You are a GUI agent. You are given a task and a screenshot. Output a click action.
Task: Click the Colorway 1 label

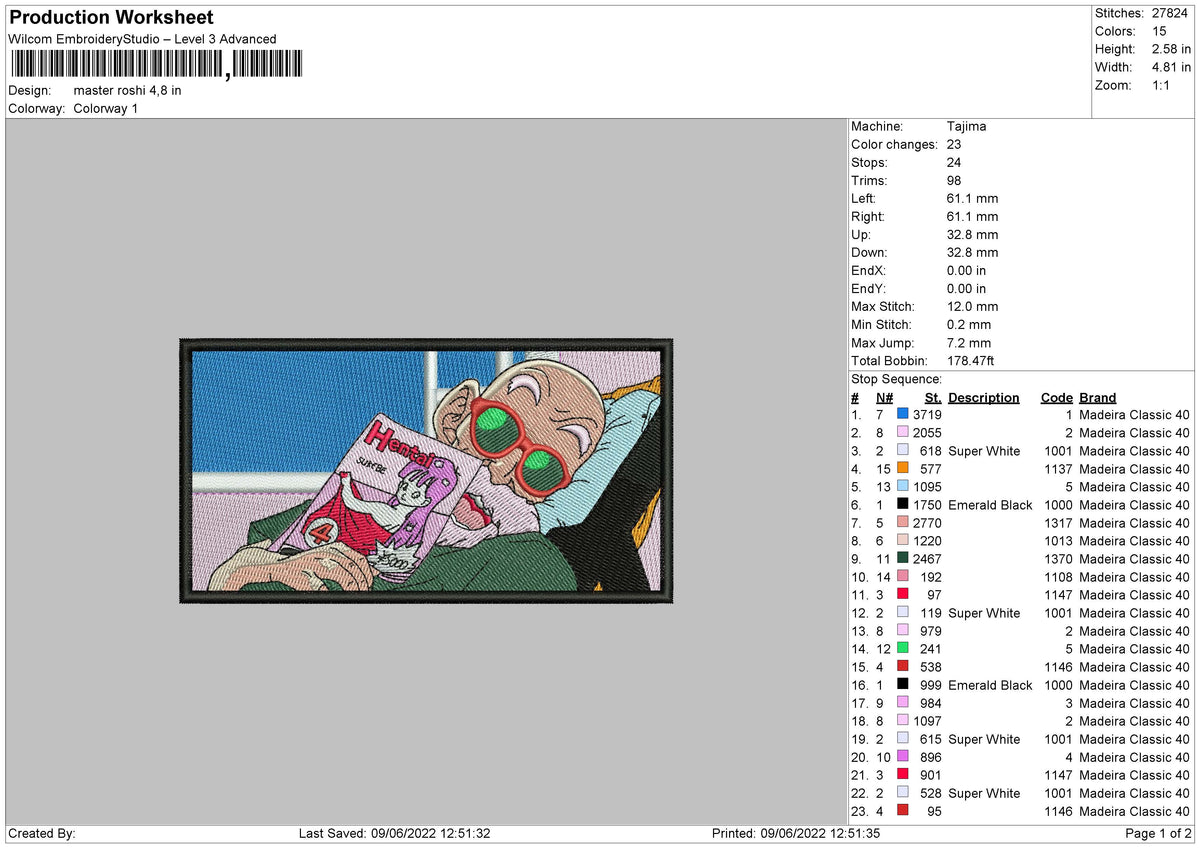coord(106,108)
